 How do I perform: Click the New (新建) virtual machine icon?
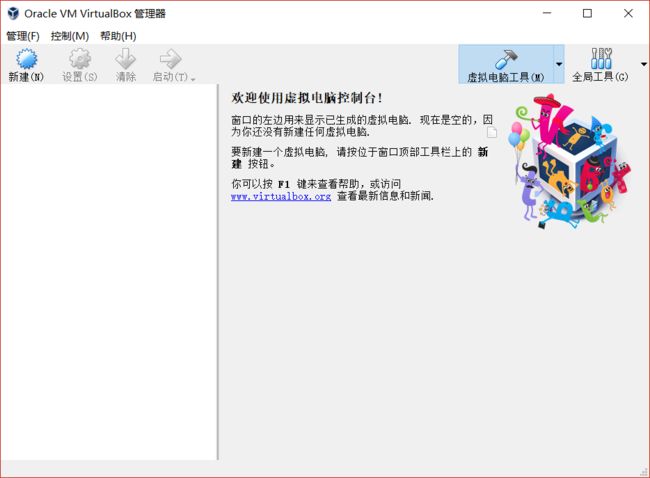point(26,59)
